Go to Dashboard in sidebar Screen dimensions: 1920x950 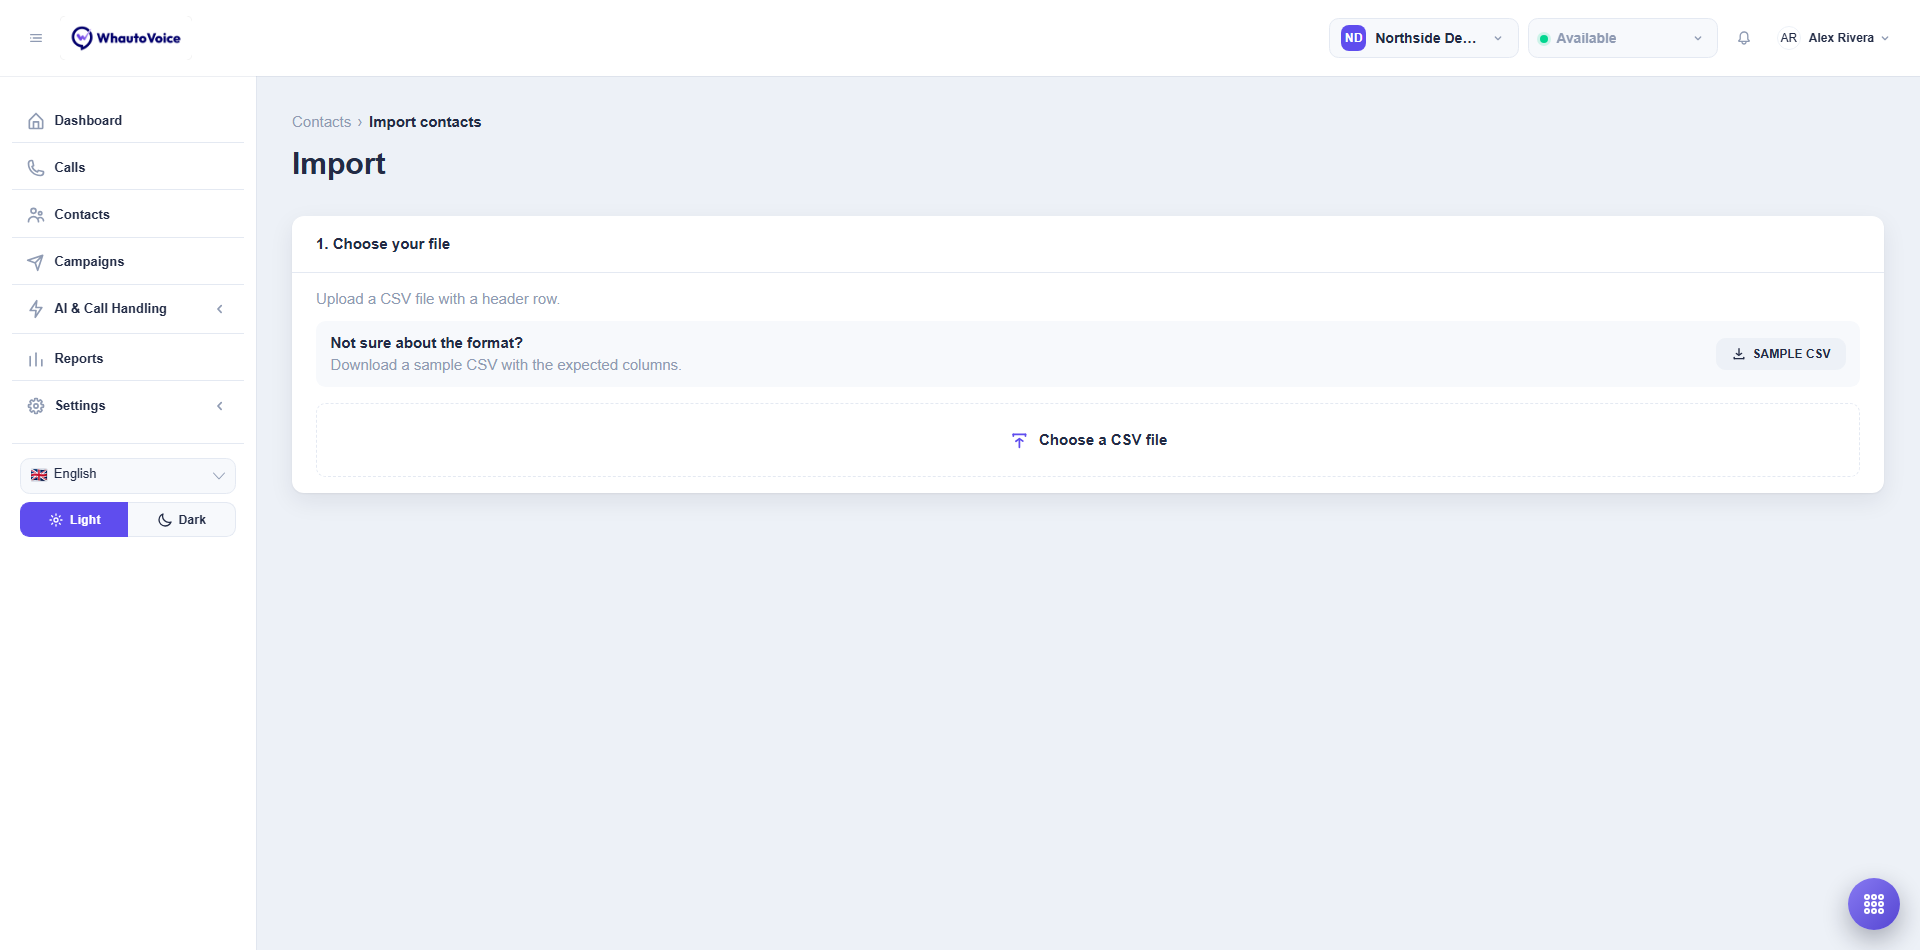[128, 120]
